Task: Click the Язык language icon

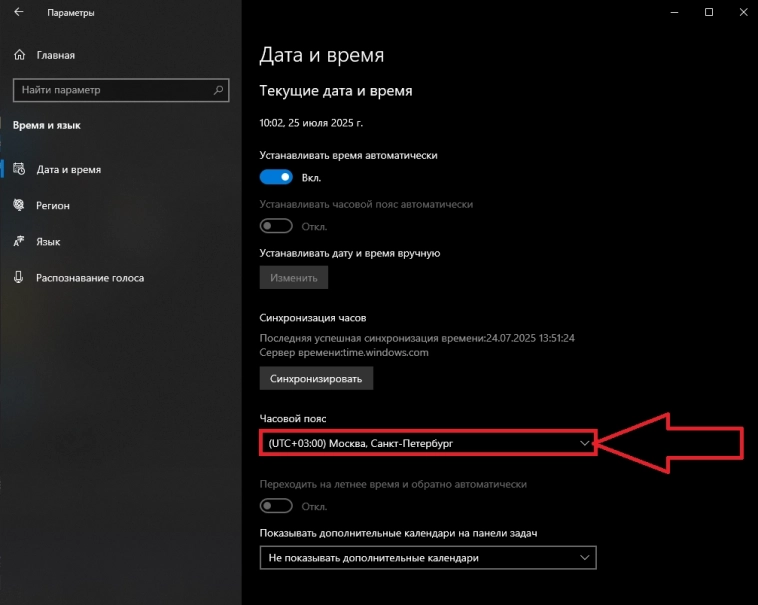Action: pyautogui.click(x=19, y=241)
